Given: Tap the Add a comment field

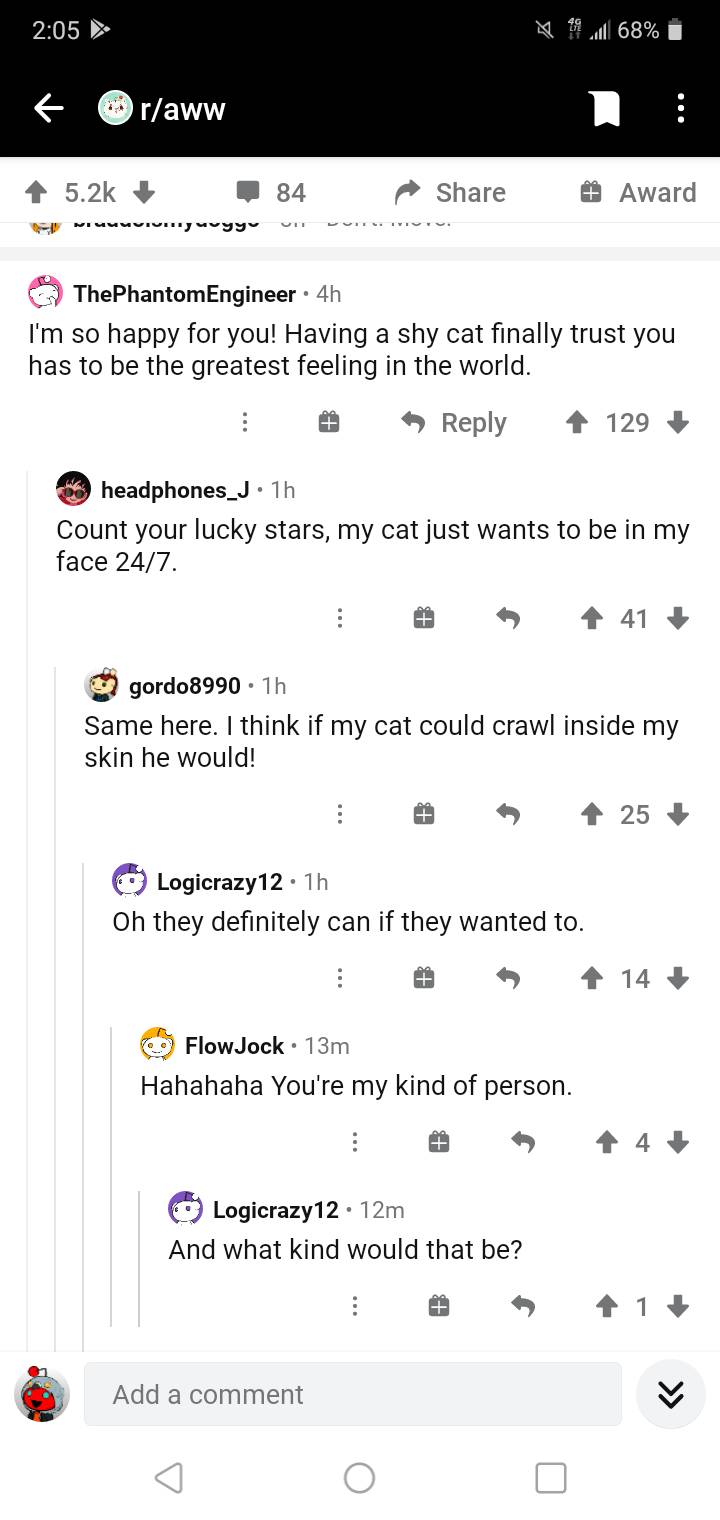Looking at the screenshot, I should 352,1394.
